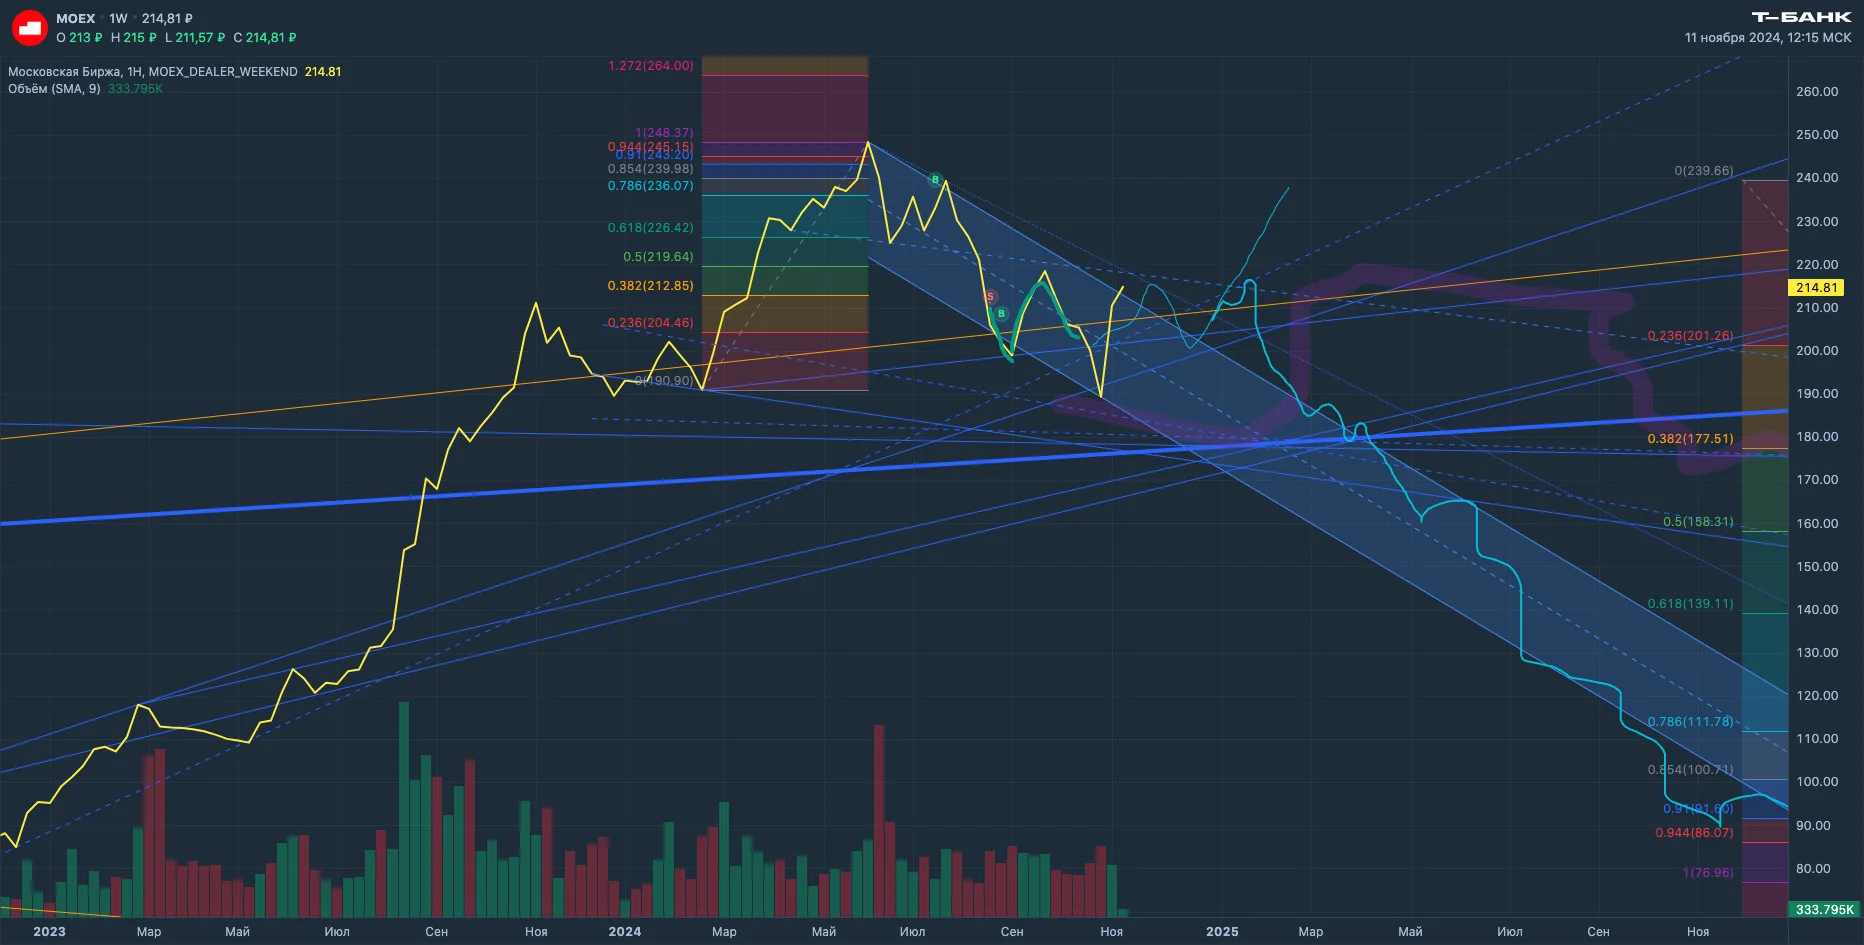The height and width of the screenshot is (945, 1864).
Task: Click the yellow 214.81 current price tag on the axis
Action: 1816,288
